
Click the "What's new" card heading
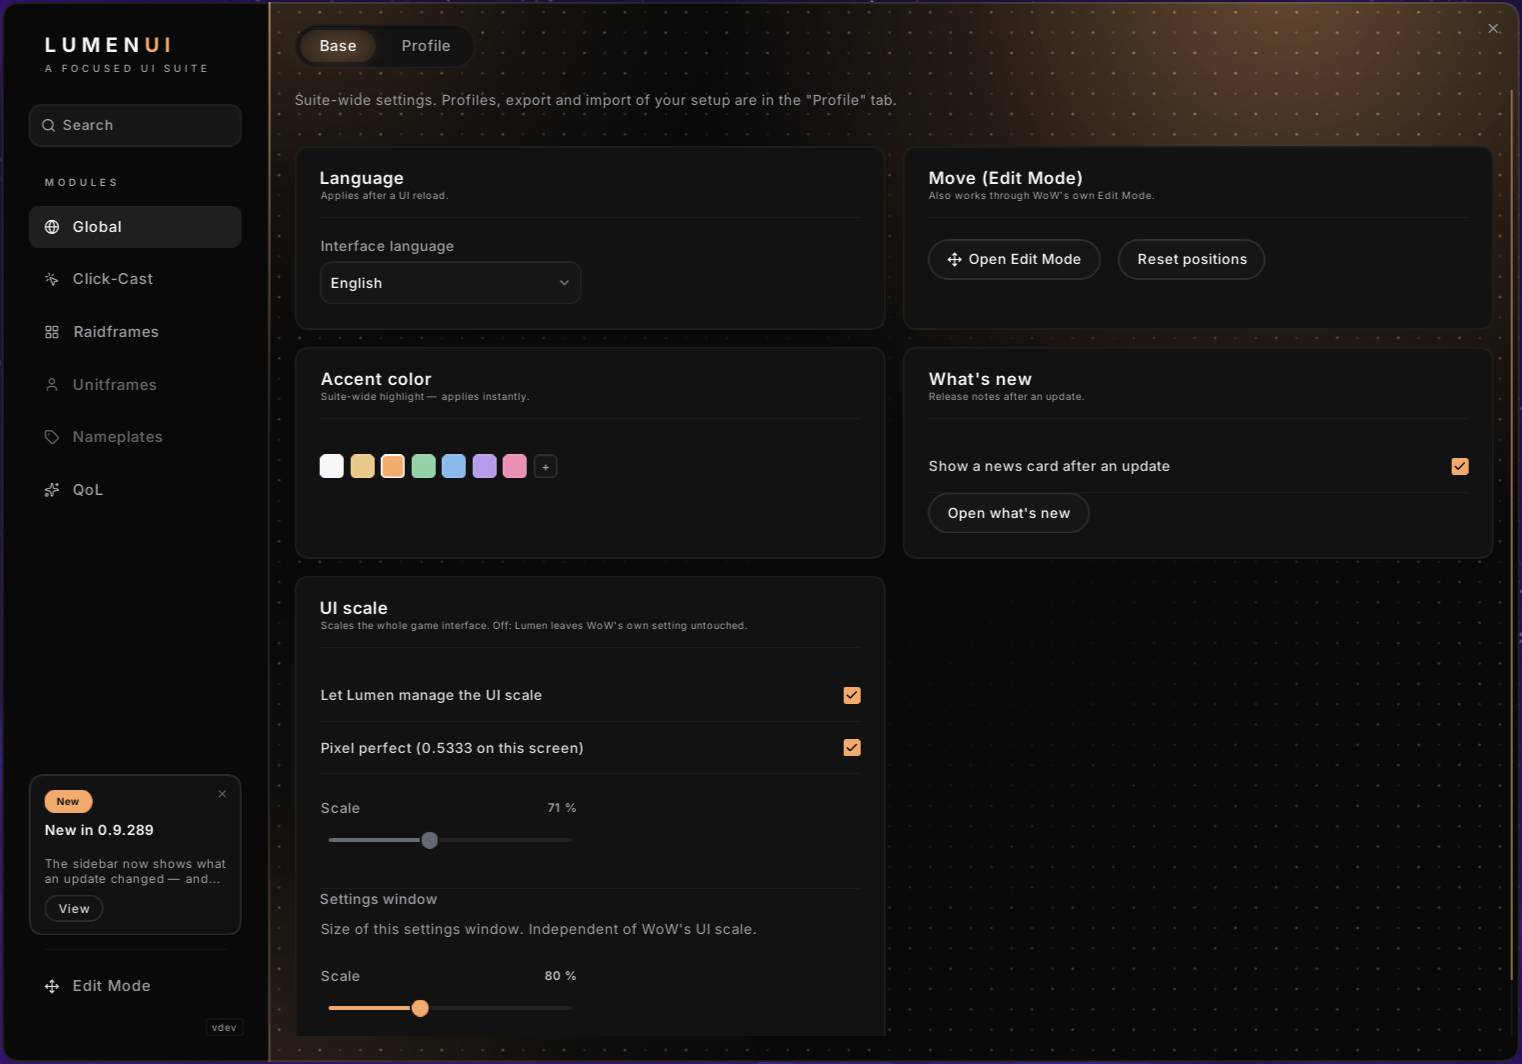click(980, 379)
